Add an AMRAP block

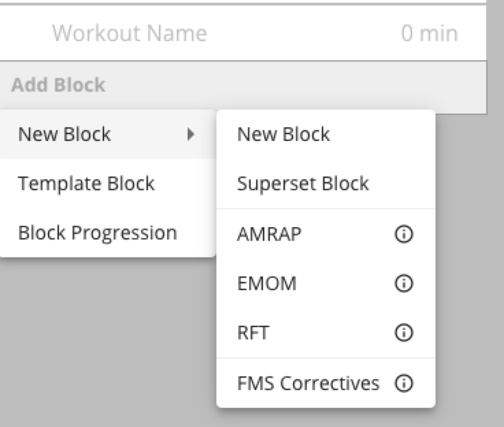tap(326, 234)
